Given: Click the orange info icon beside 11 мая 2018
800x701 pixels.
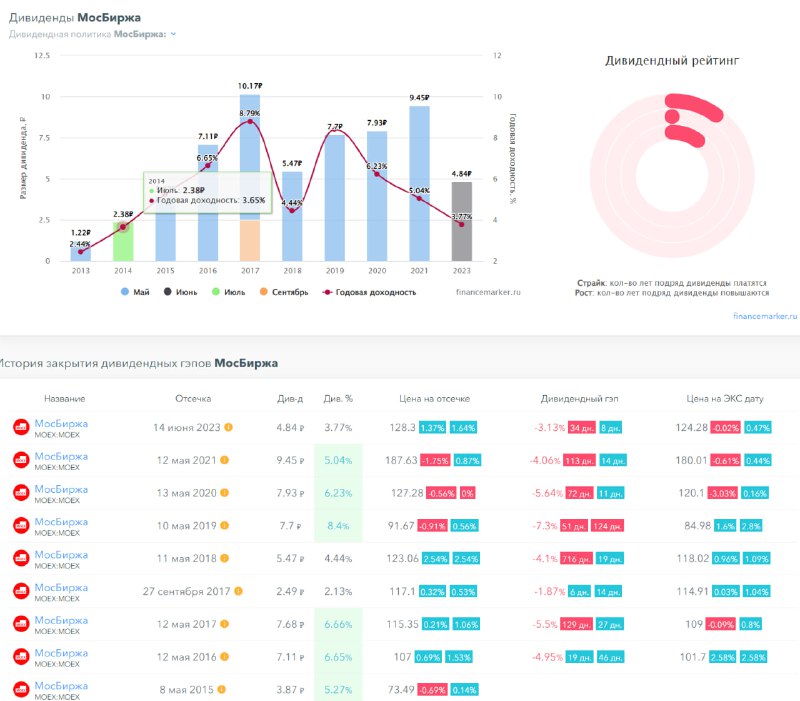Looking at the screenshot, I should [x=224, y=558].
